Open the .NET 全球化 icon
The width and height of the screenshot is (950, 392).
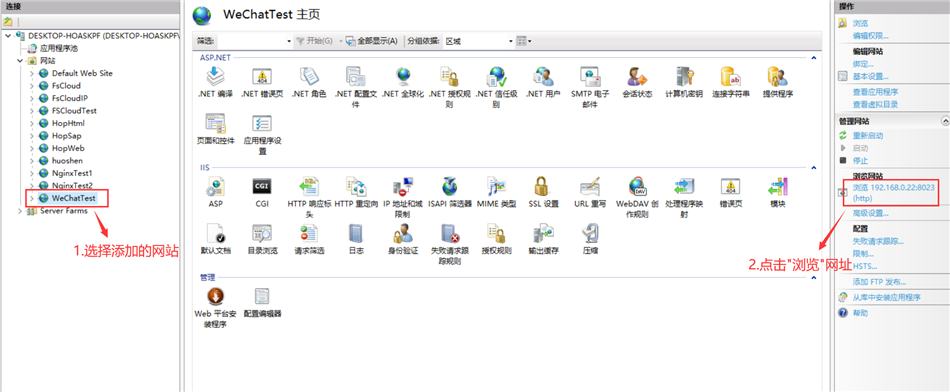tap(403, 77)
